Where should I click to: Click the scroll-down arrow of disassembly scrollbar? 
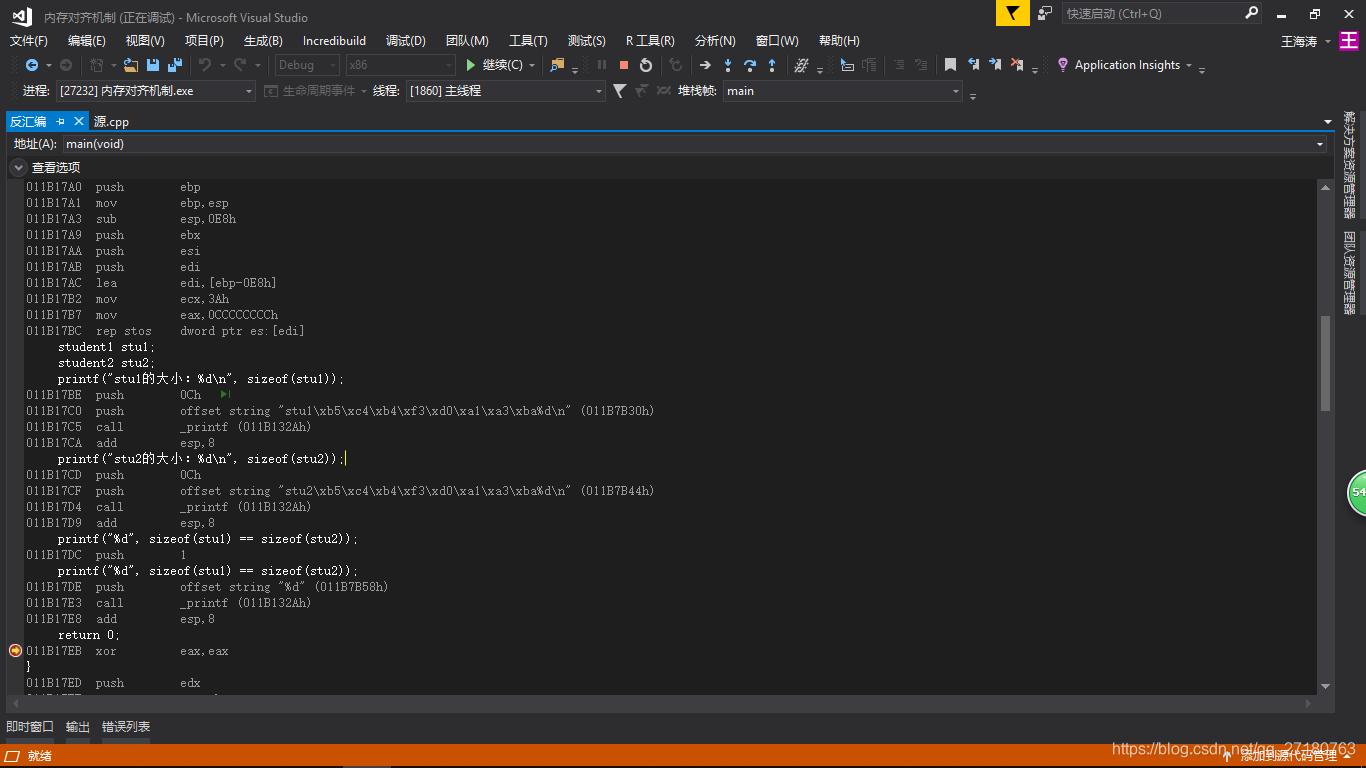[x=1326, y=686]
